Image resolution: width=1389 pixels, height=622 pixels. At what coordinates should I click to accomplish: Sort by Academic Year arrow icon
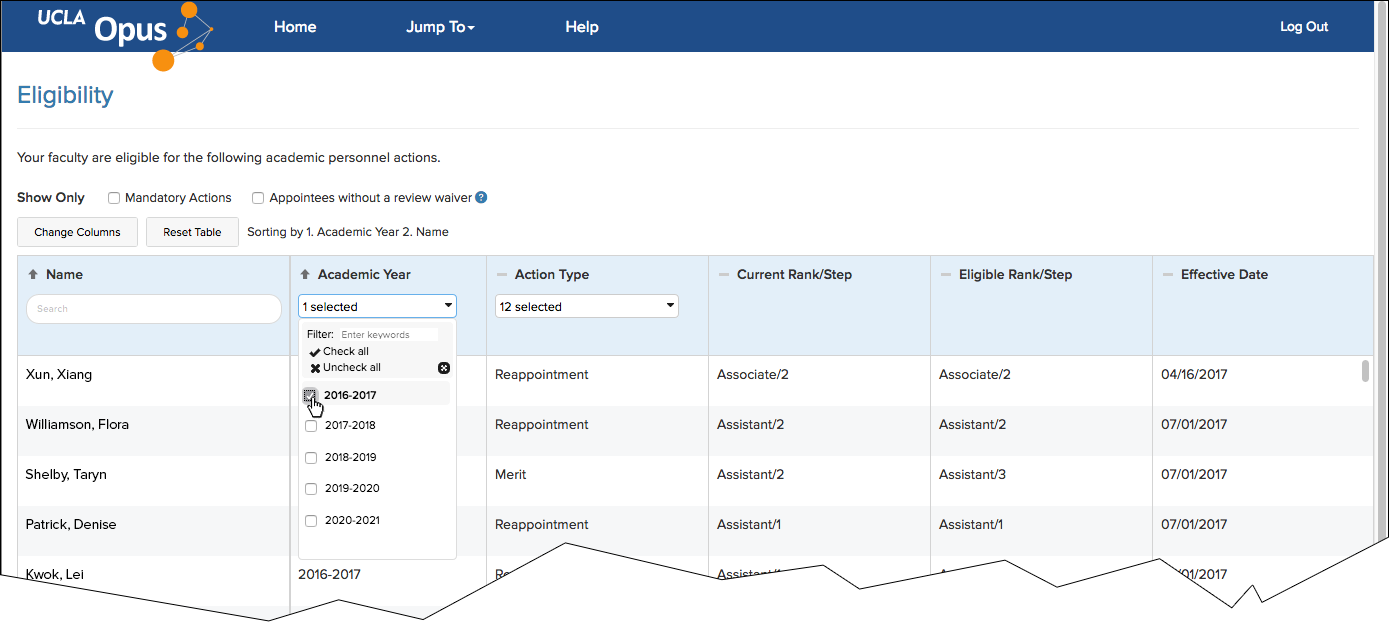coord(304,274)
